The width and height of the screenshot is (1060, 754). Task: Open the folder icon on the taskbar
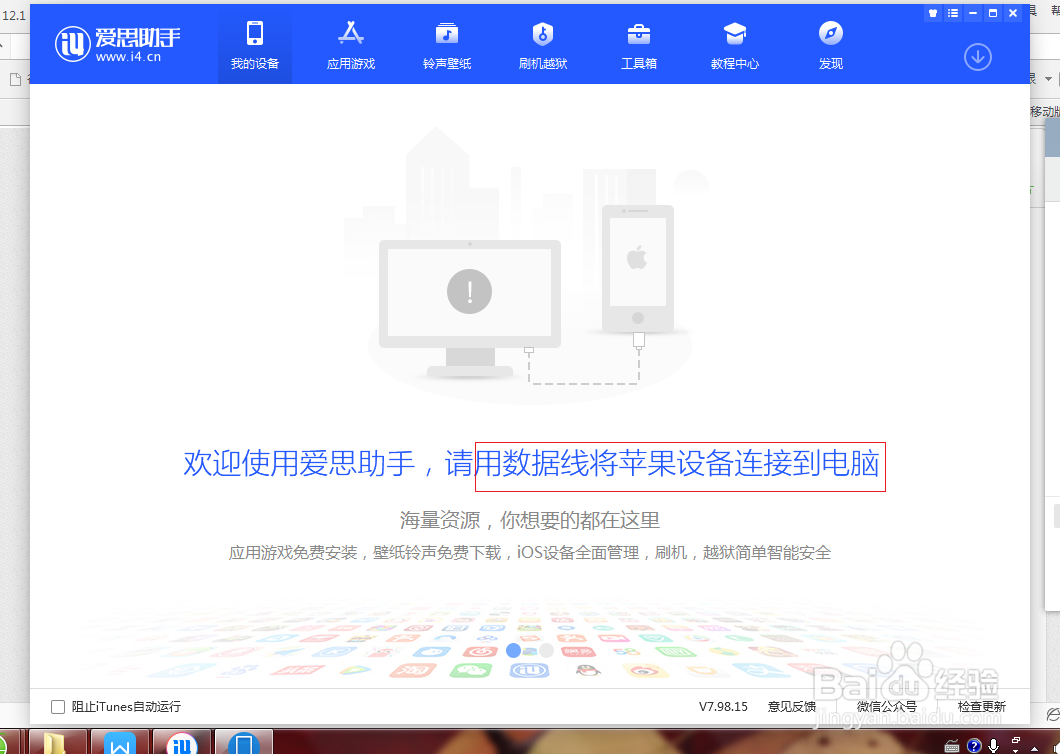point(55,742)
